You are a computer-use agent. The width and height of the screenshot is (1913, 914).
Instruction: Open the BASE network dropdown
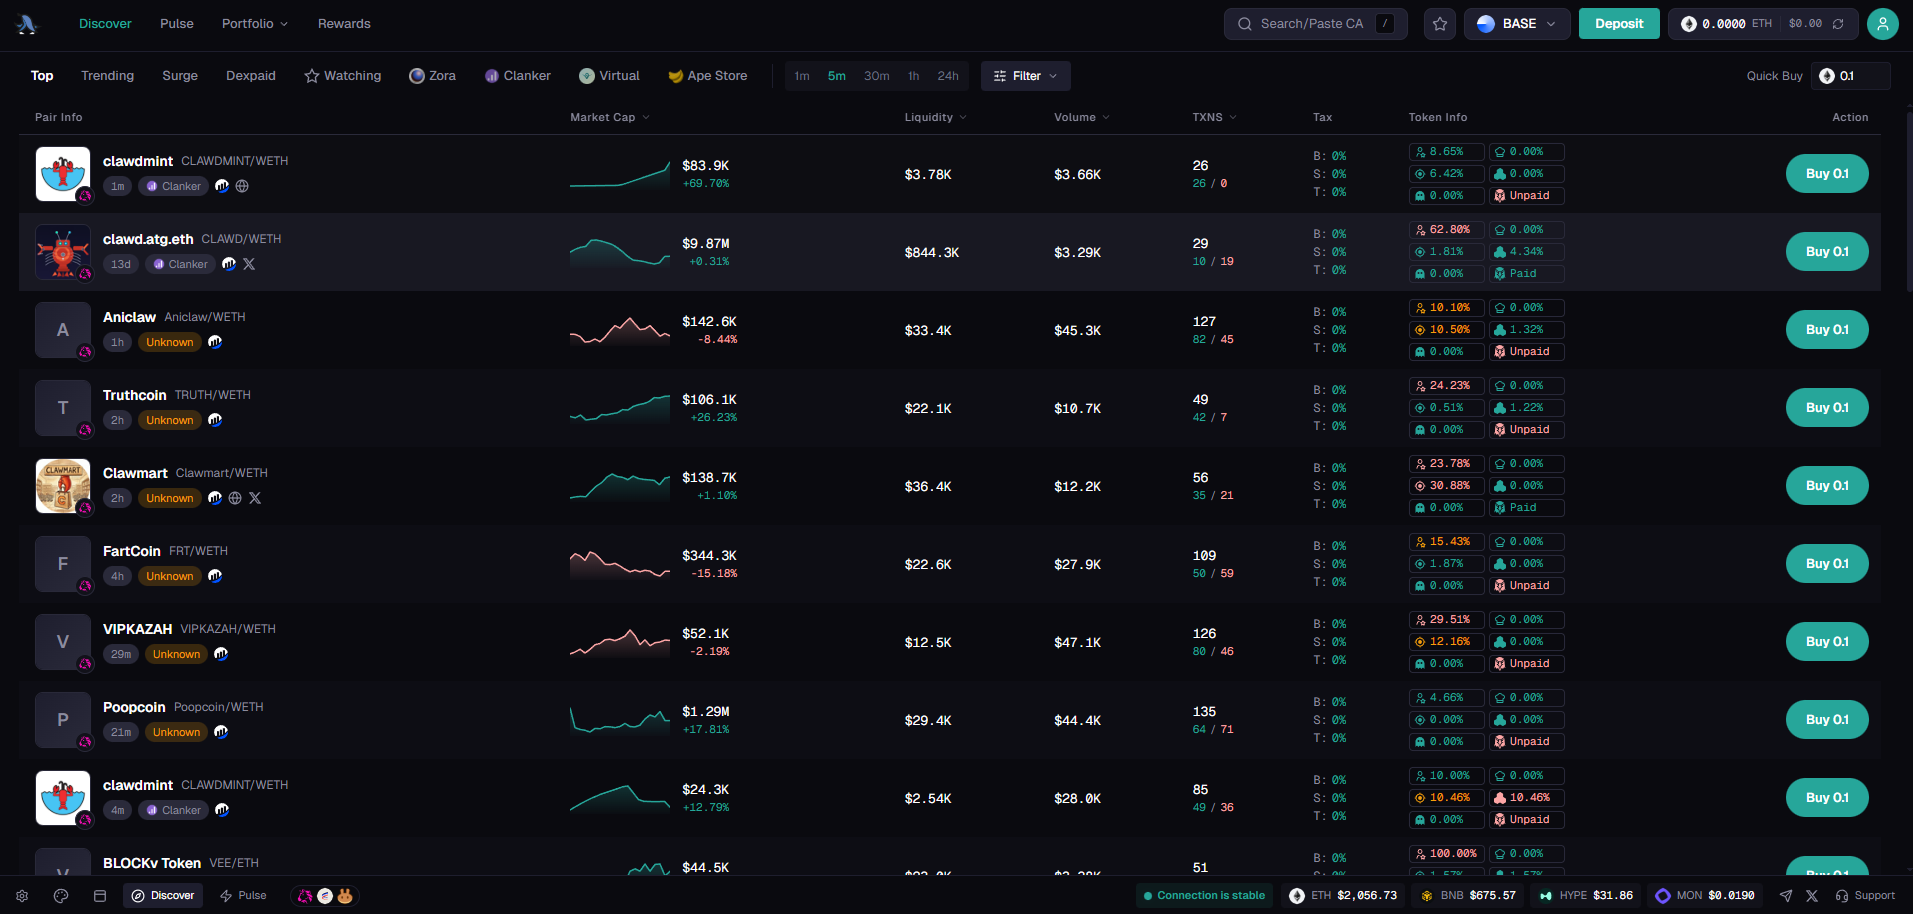pos(1516,24)
